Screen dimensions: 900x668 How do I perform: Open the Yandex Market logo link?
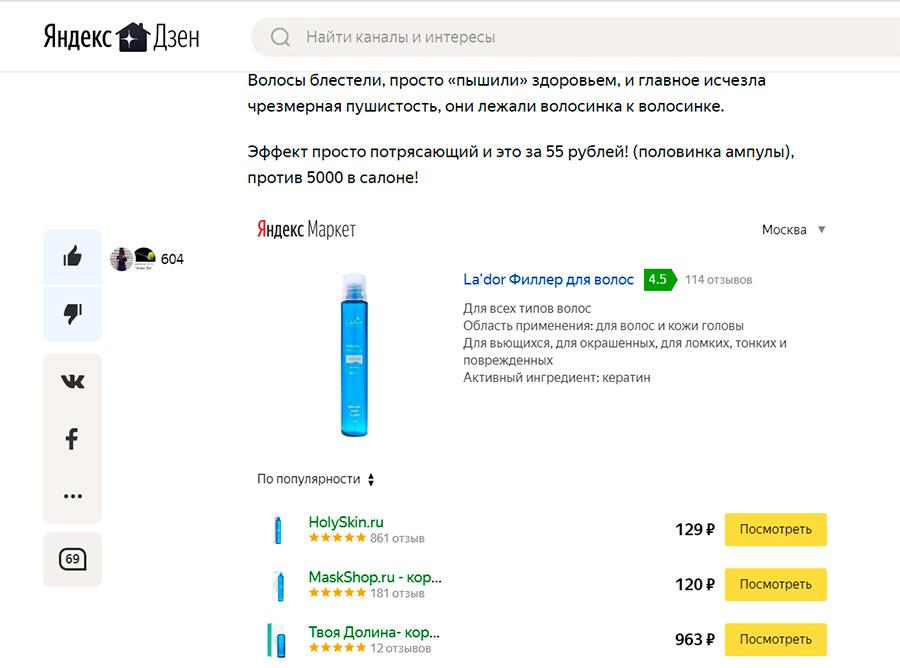pyautogui.click(x=306, y=230)
